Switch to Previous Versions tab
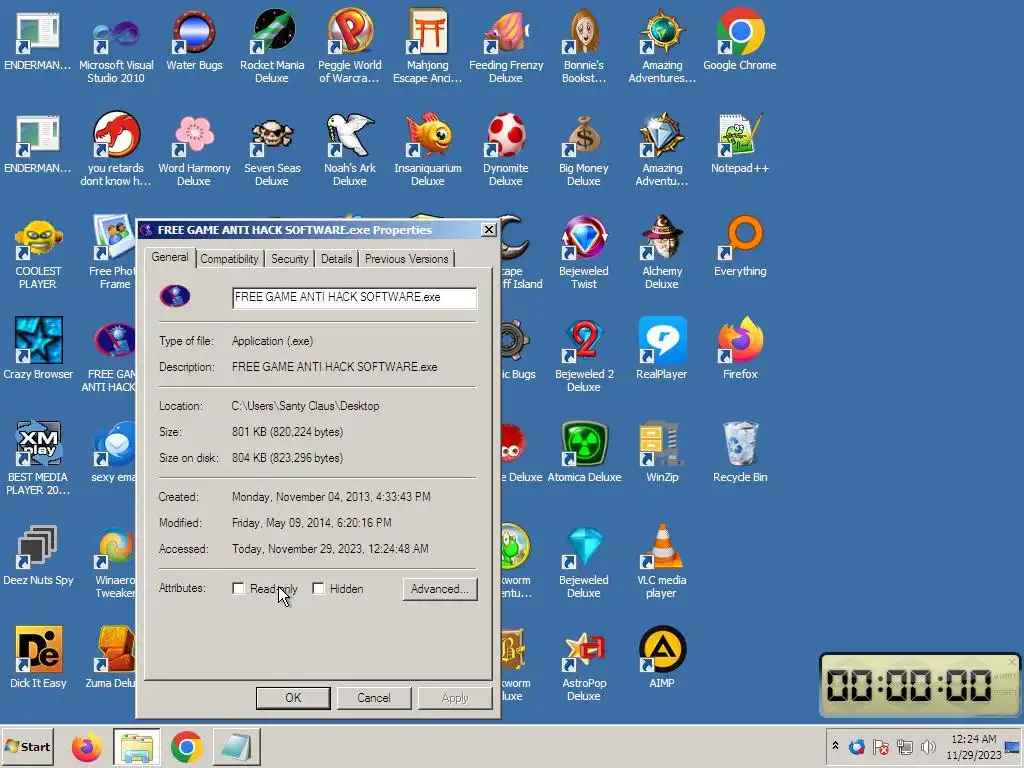The width and height of the screenshot is (1024, 768). 406,259
